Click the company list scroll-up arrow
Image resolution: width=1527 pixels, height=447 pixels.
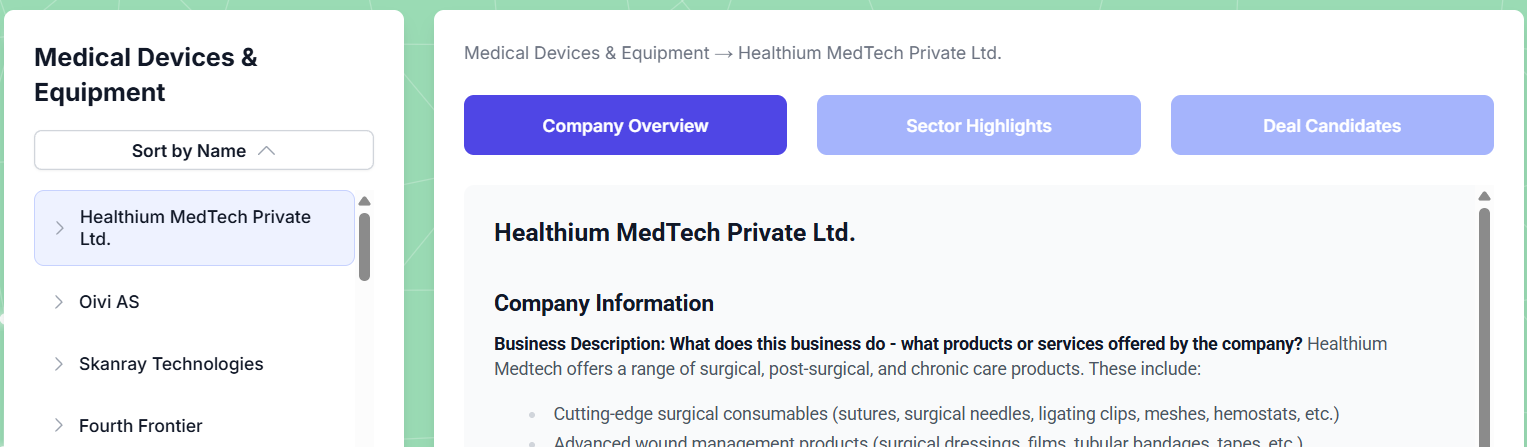(364, 201)
